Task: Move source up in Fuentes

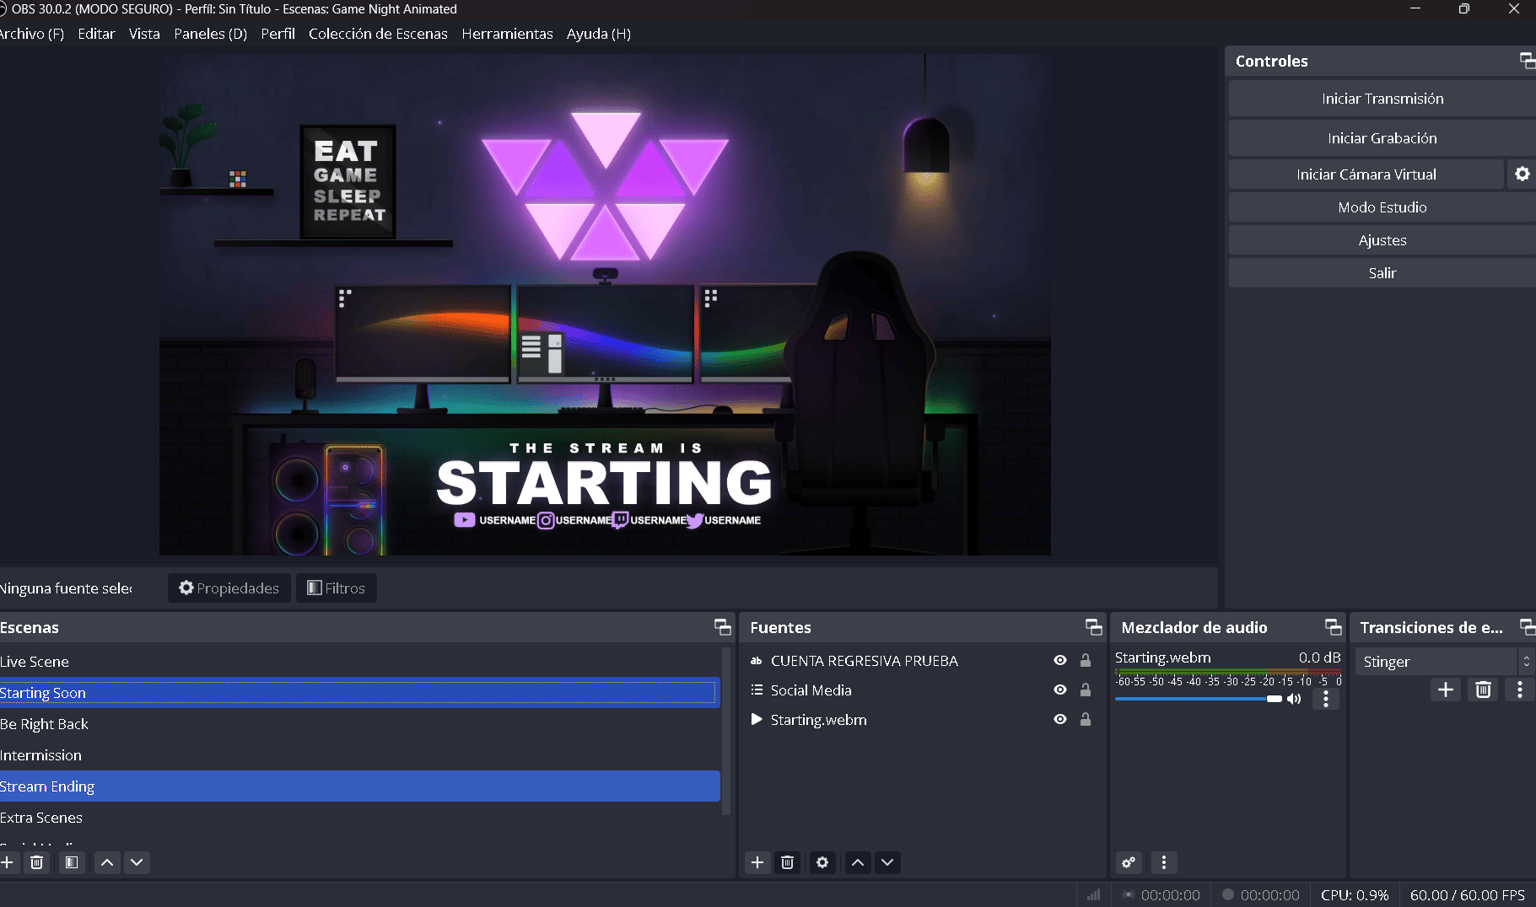Action: [857, 862]
